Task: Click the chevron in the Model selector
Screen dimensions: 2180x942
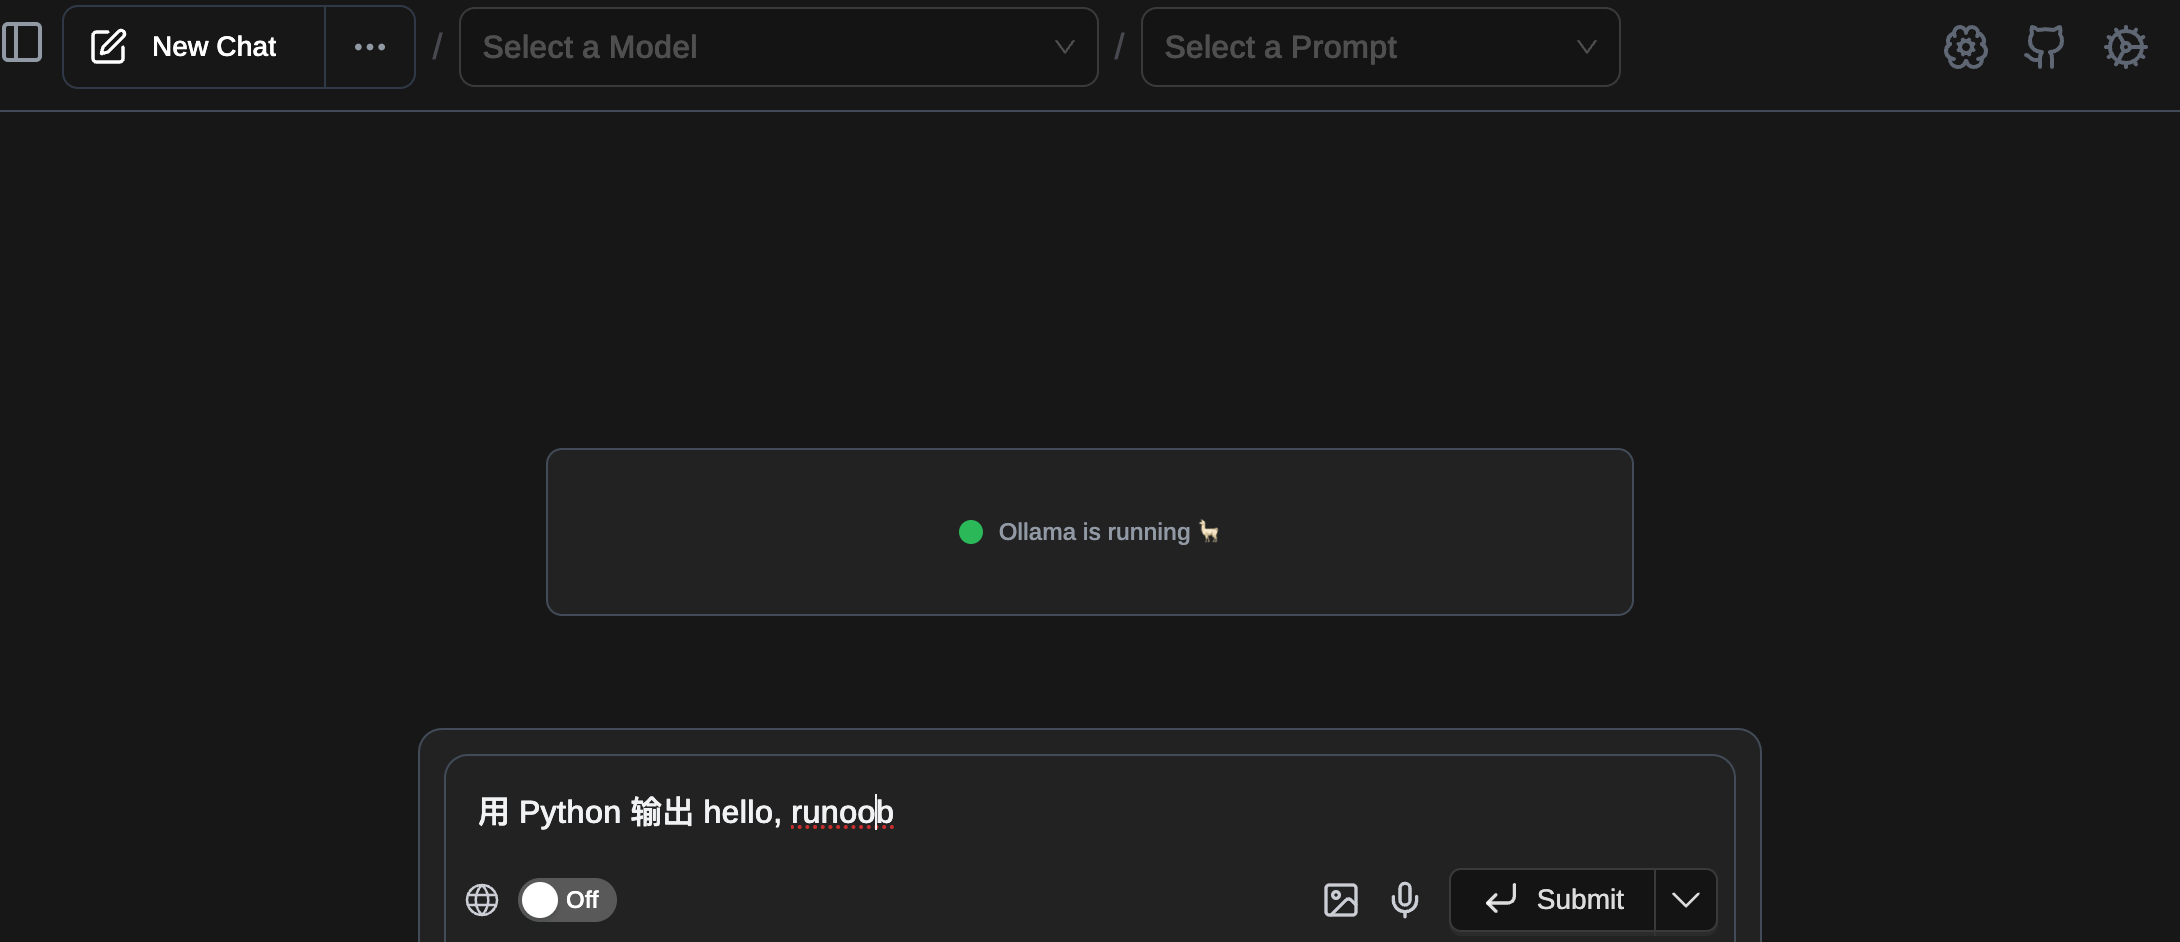Action: (1064, 47)
